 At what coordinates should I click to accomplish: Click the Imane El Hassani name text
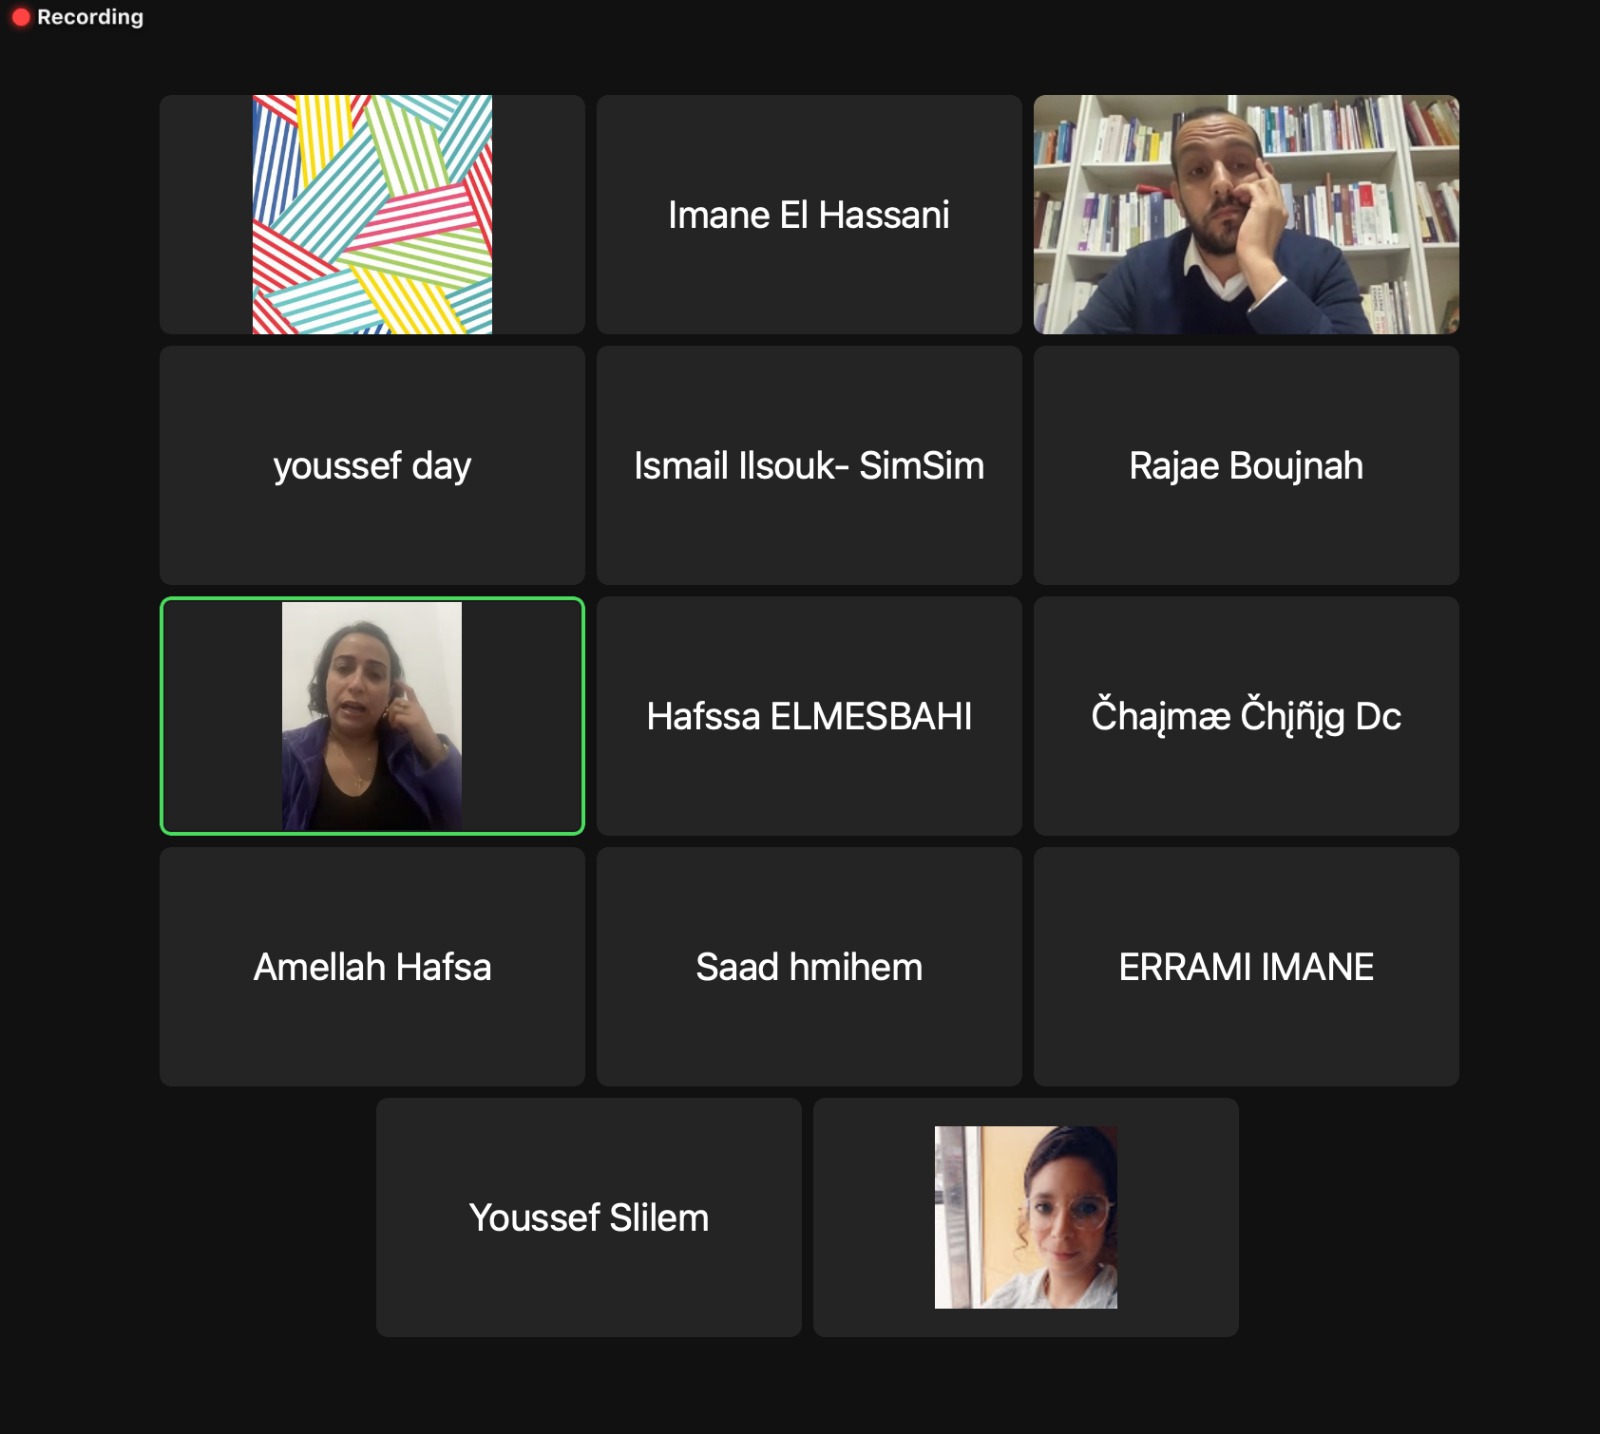point(809,215)
